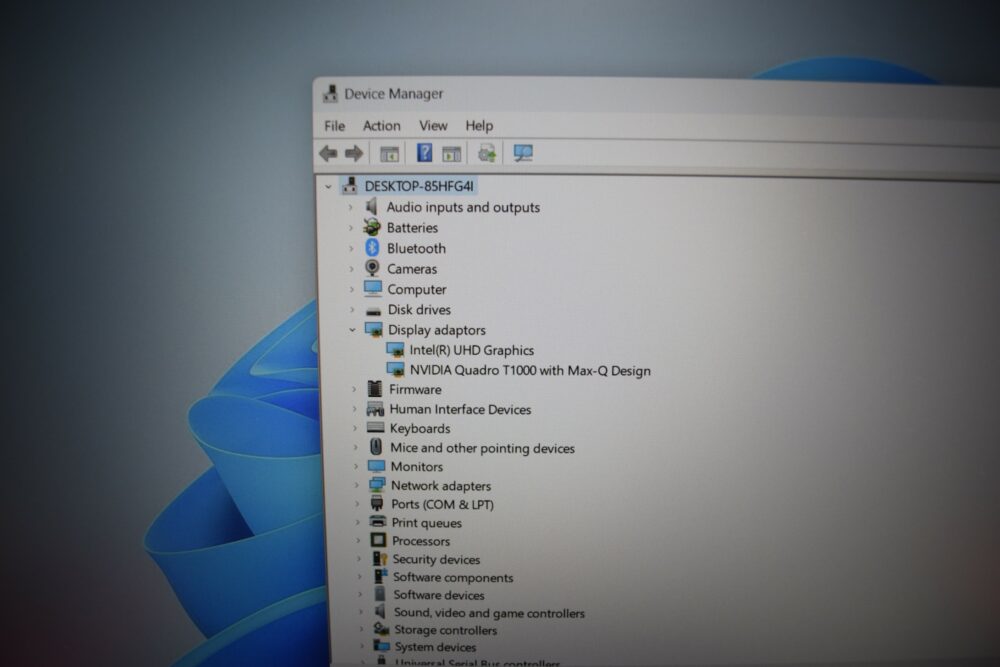Screen dimensions: 1000x667
Task: Click the mouse icon for Mice and pointing devices
Action: [x=376, y=447]
